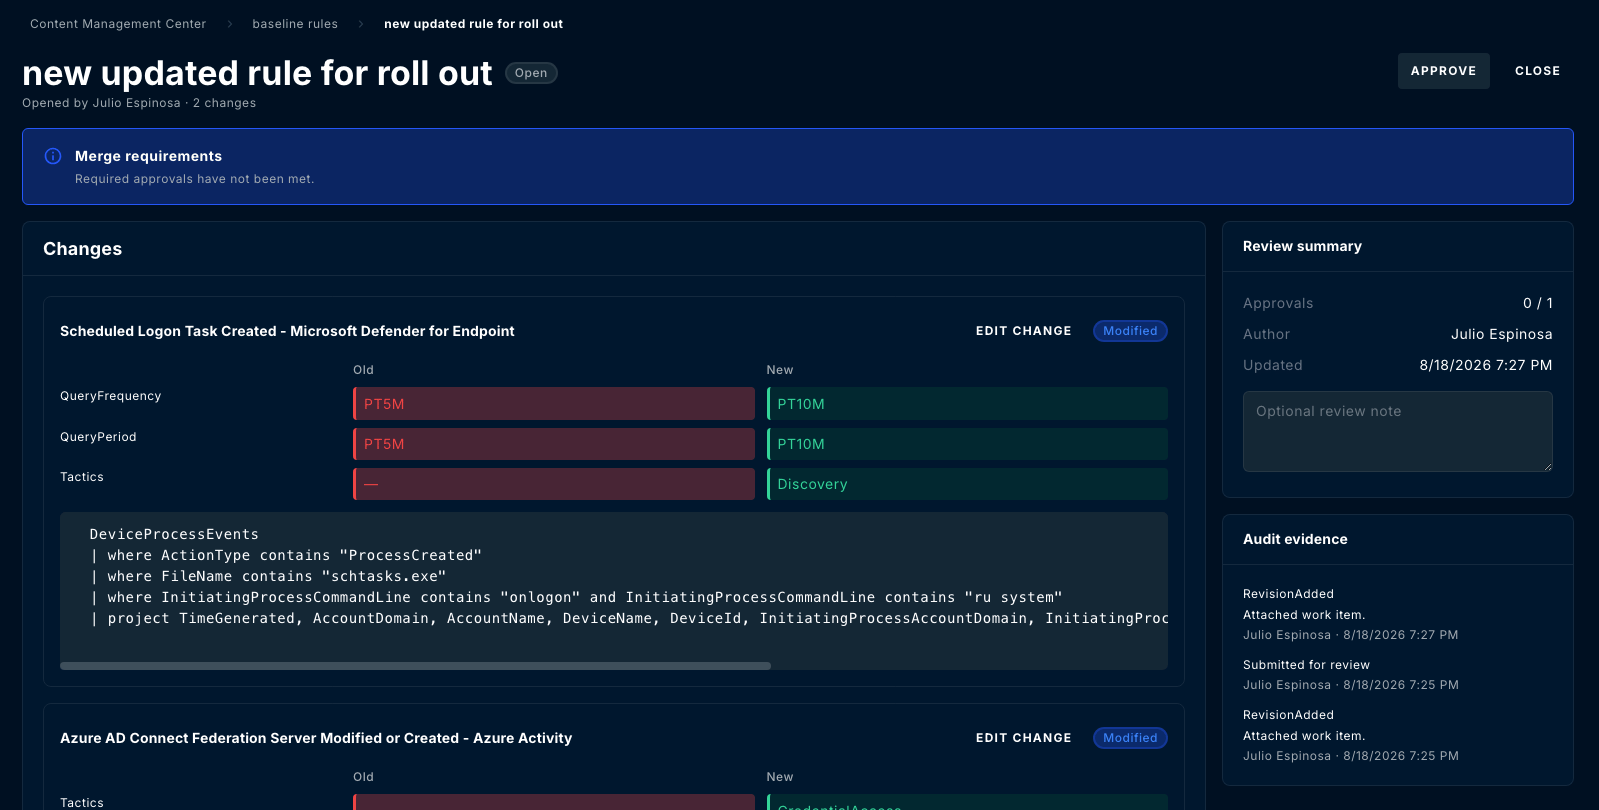Click the RevisionAdded entry at 7:27 PM
The height and width of the screenshot is (810, 1599).
pyautogui.click(x=1350, y=614)
